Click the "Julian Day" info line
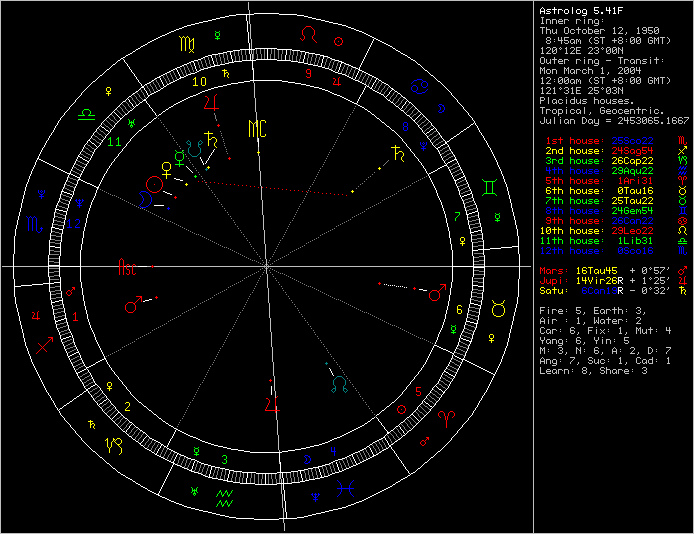This screenshot has width=694, height=534. [x=614, y=119]
